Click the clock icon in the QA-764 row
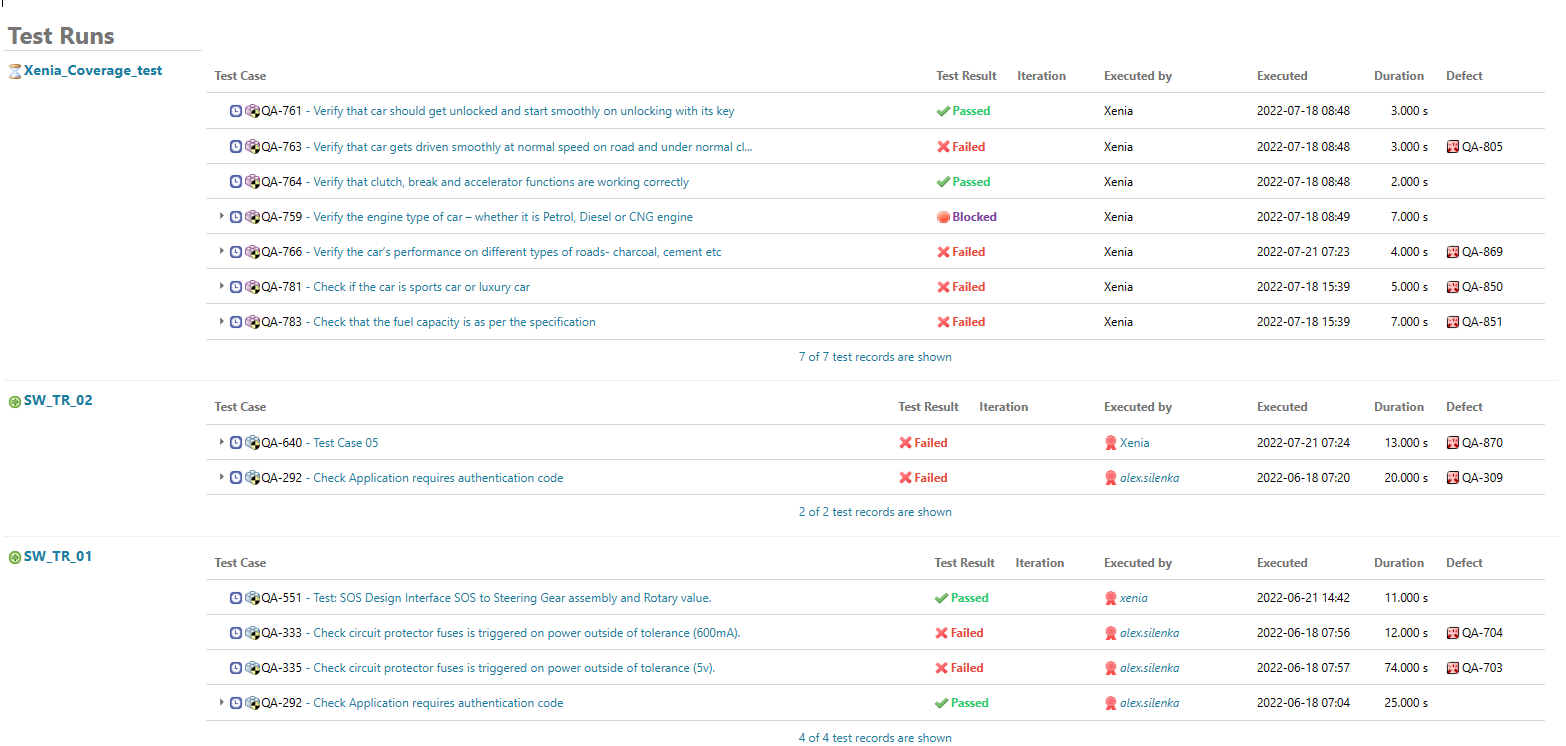 [x=236, y=182]
